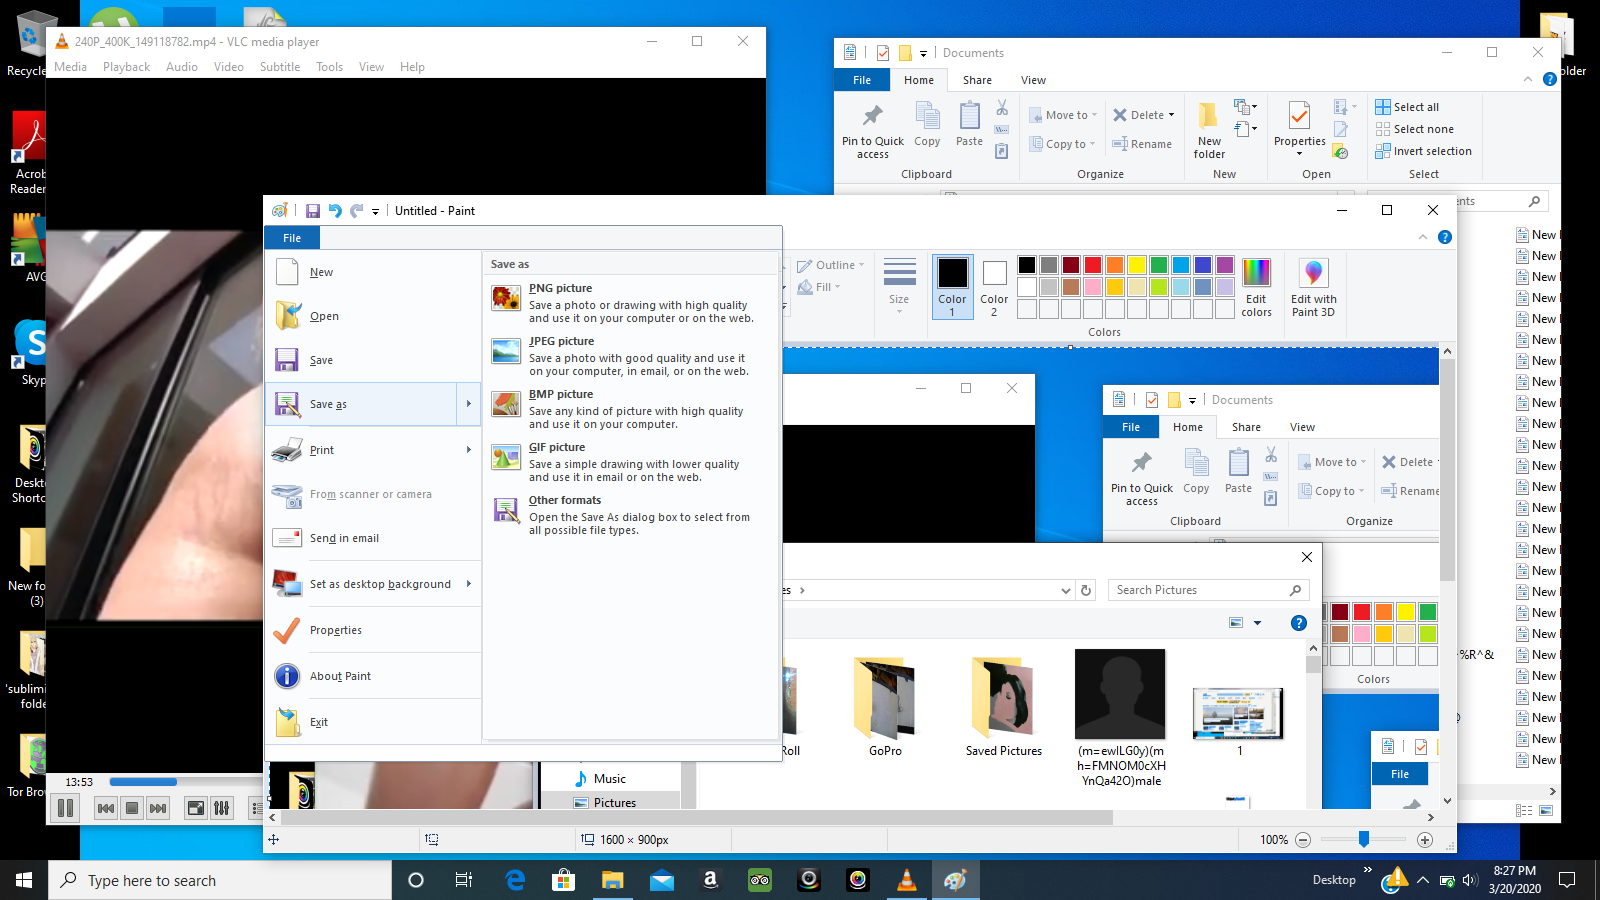Image resolution: width=1600 pixels, height=900 pixels.
Task: Toggle VLC fullscreen button
Action: [x=196, y=808]
